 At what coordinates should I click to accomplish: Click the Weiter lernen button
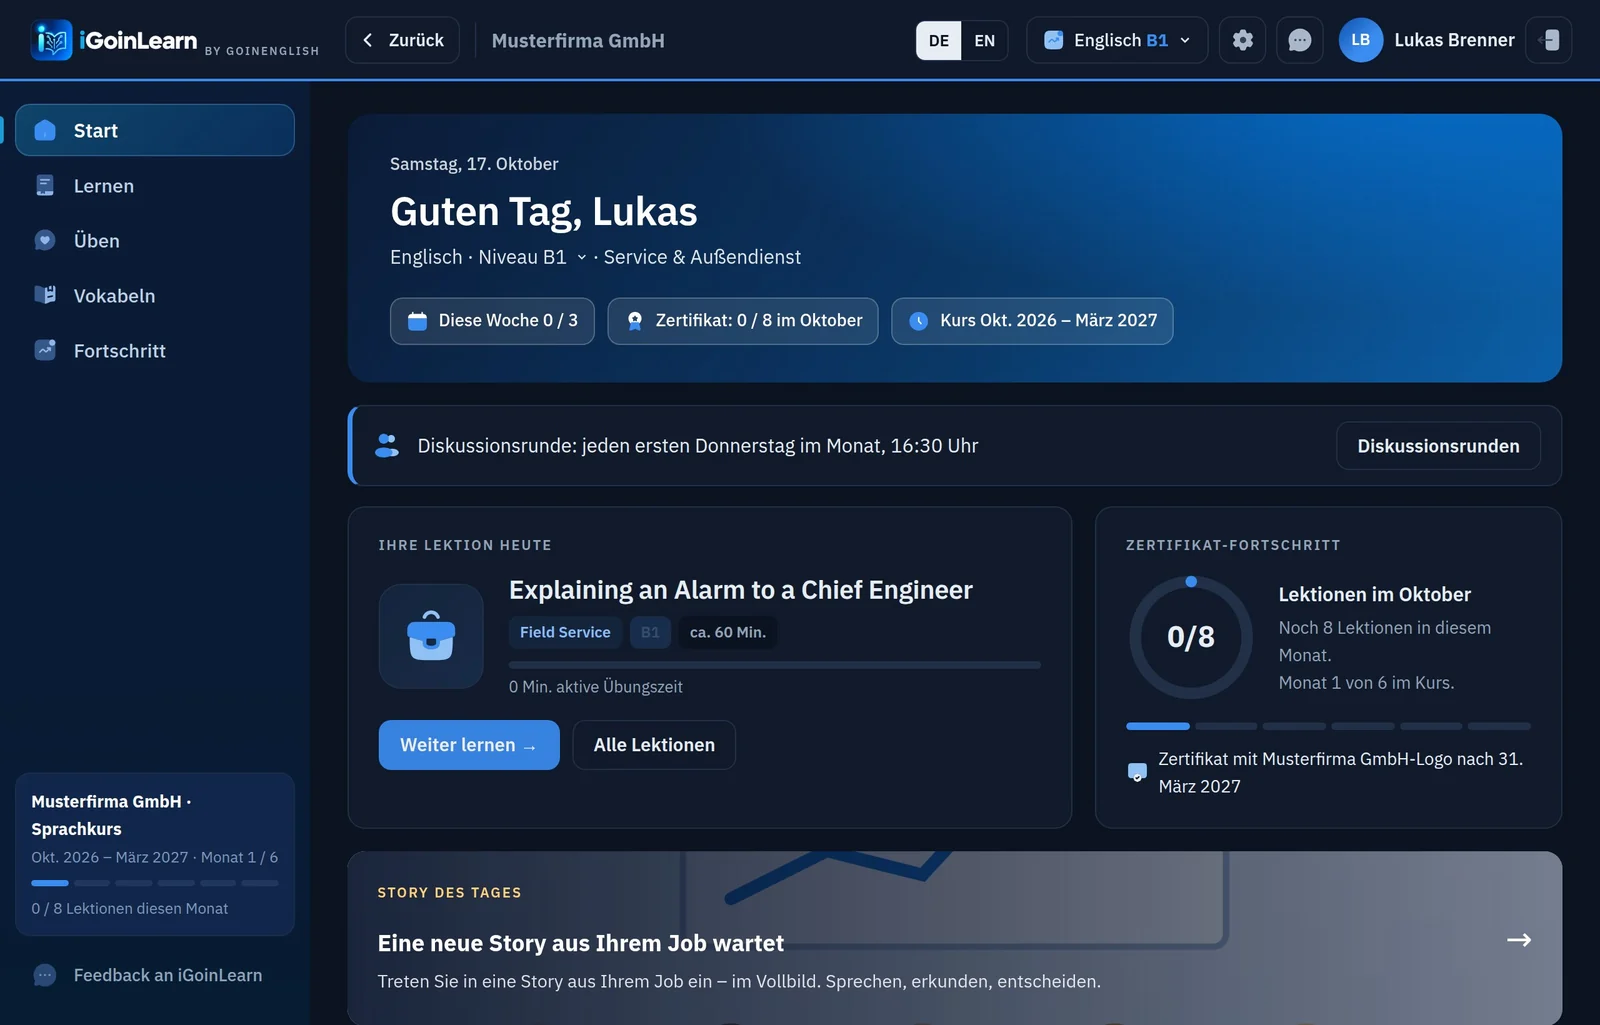point(469,745)
